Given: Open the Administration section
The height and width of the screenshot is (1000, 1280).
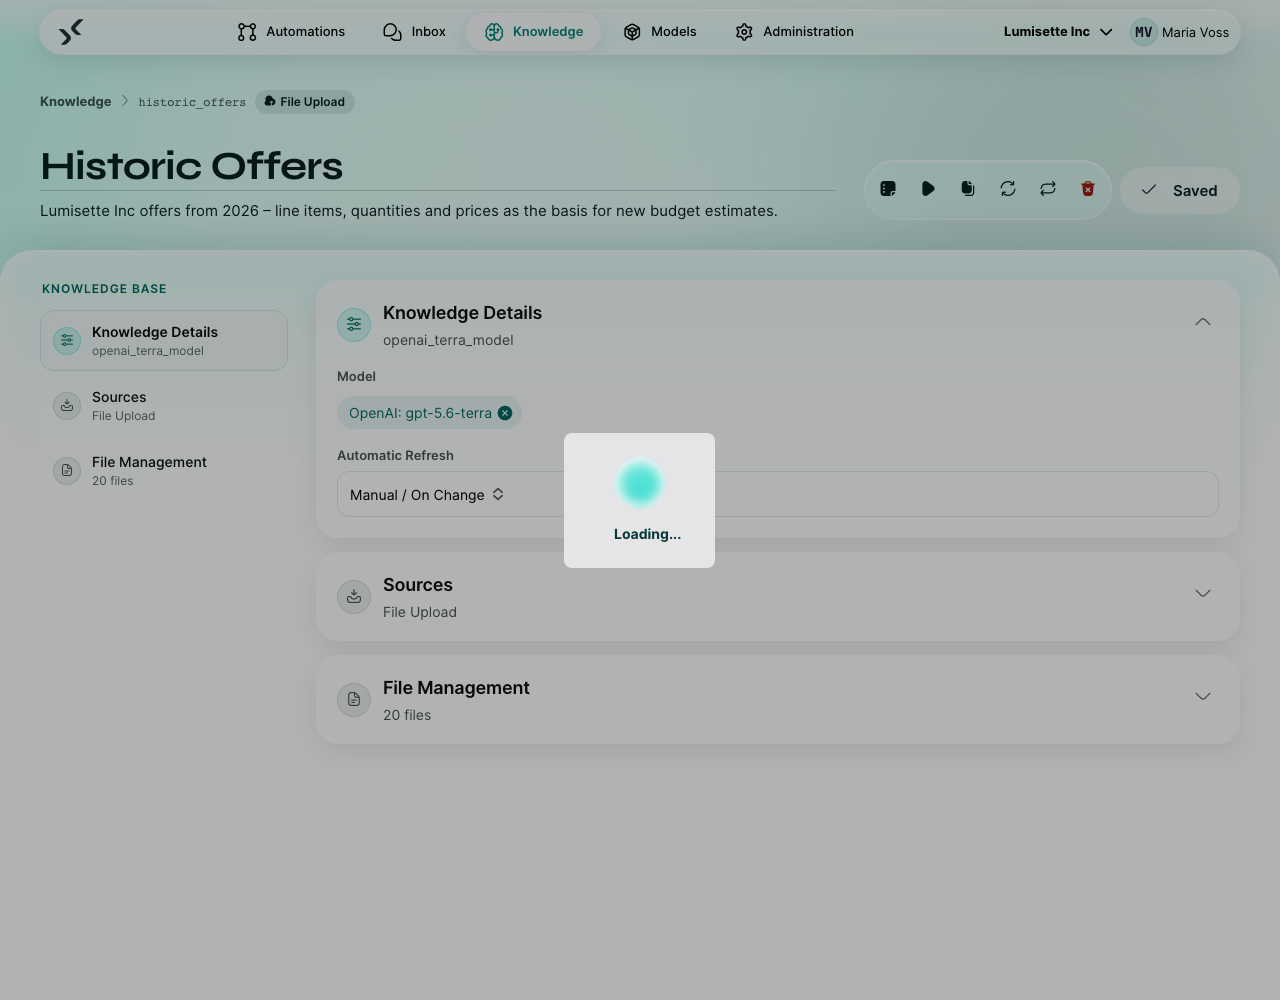Looking at the screenshot, I should (x=794, y=32).
